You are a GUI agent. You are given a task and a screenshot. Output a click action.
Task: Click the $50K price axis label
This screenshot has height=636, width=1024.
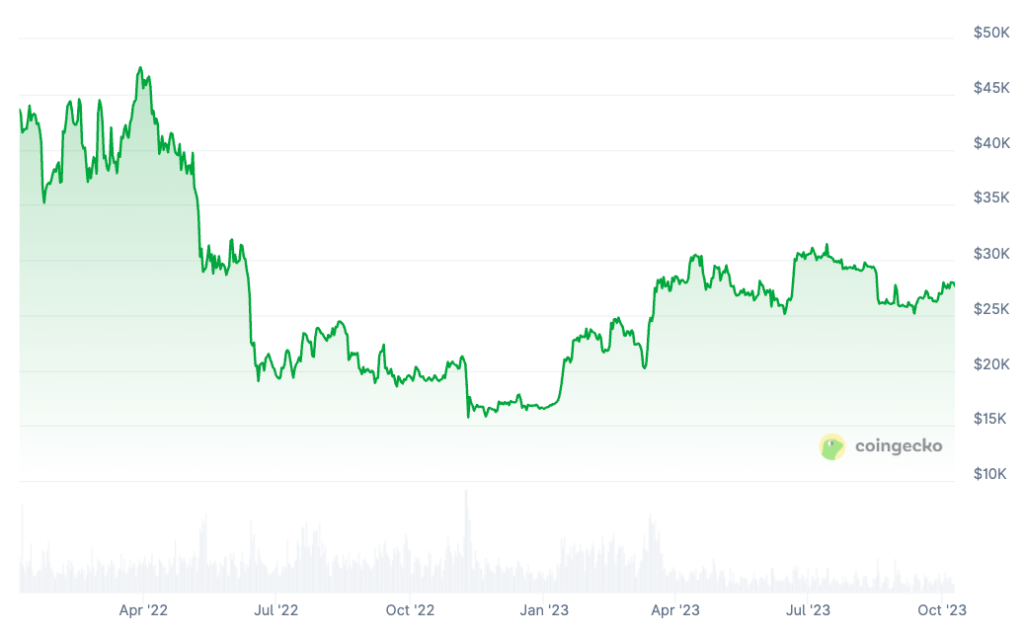click(x=991, y=33)
